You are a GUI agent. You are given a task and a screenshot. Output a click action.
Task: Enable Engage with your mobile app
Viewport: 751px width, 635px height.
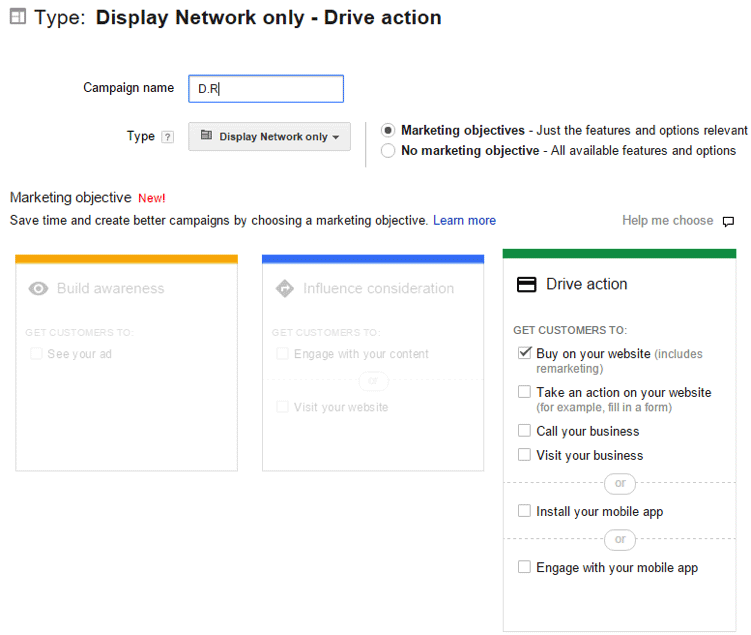coord(524,567)
